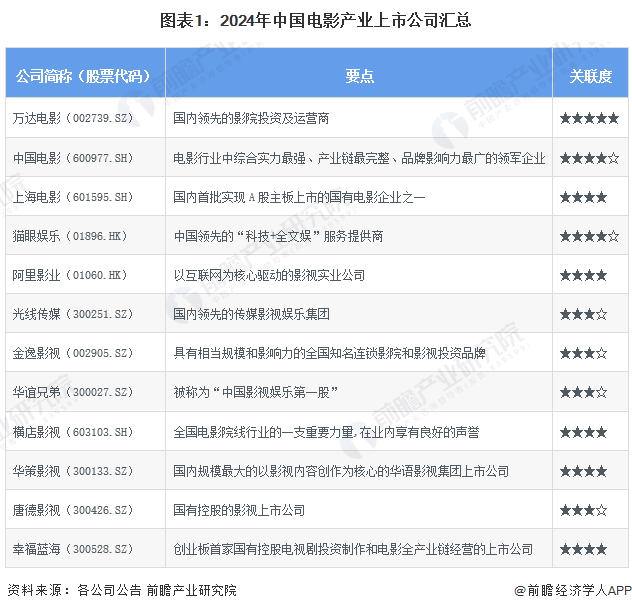Click the star rating for 中国电影
Image resolution: width=632 pixels, height=611 pixels.
[589, 158]
